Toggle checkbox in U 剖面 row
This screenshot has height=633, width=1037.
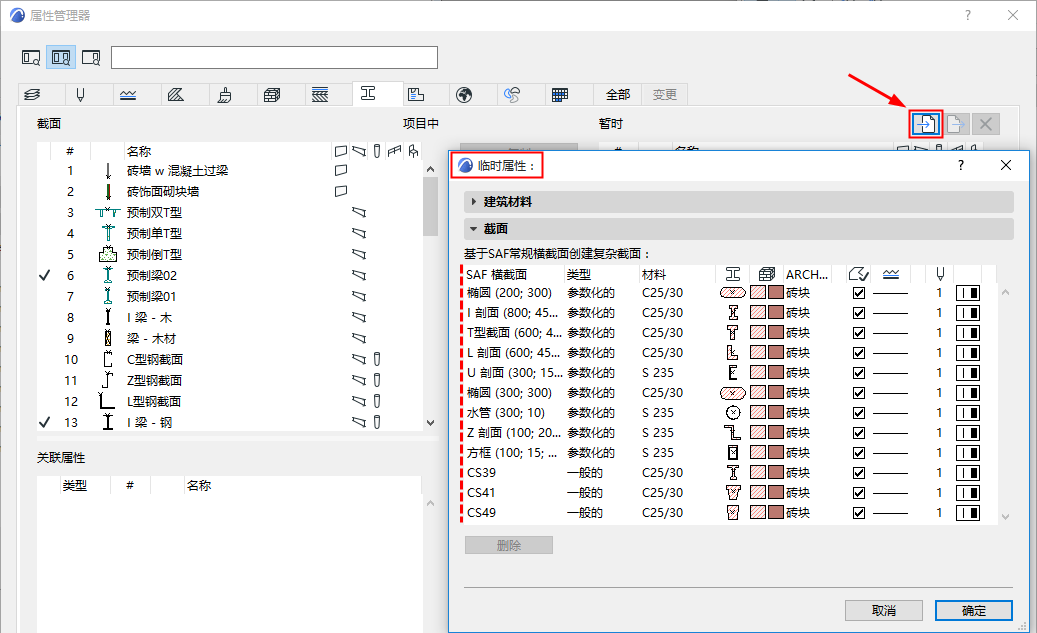[859, 373]
